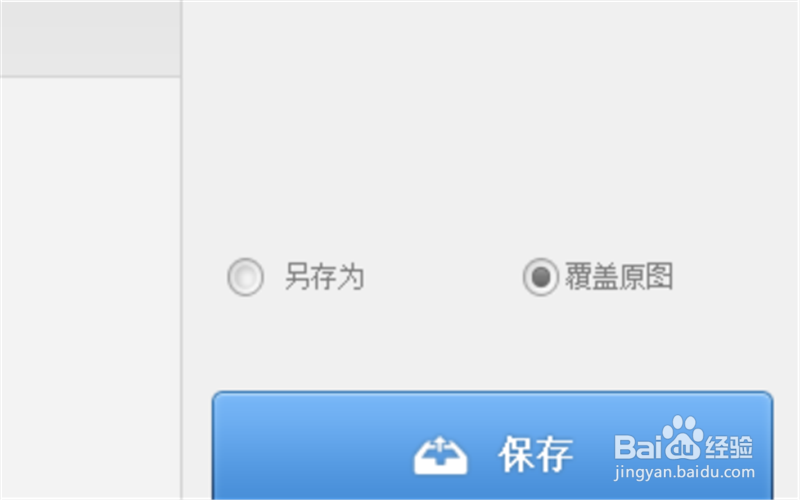Click the 另存为 label text
The height and width of the screenshot is (500, 800).
(324, 277)
